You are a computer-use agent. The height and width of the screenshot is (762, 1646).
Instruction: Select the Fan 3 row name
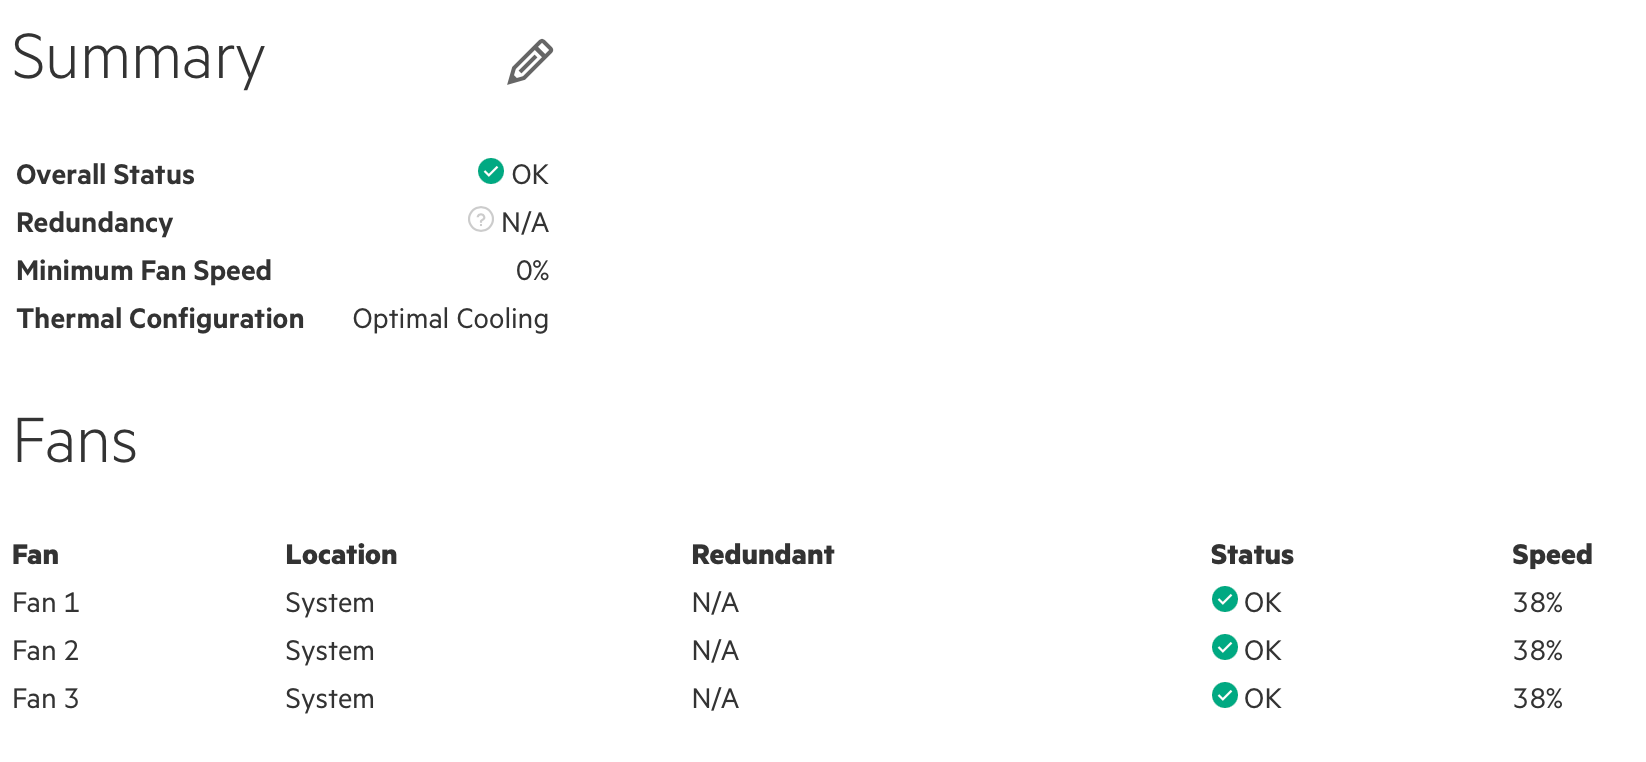(x=46, y=699)
